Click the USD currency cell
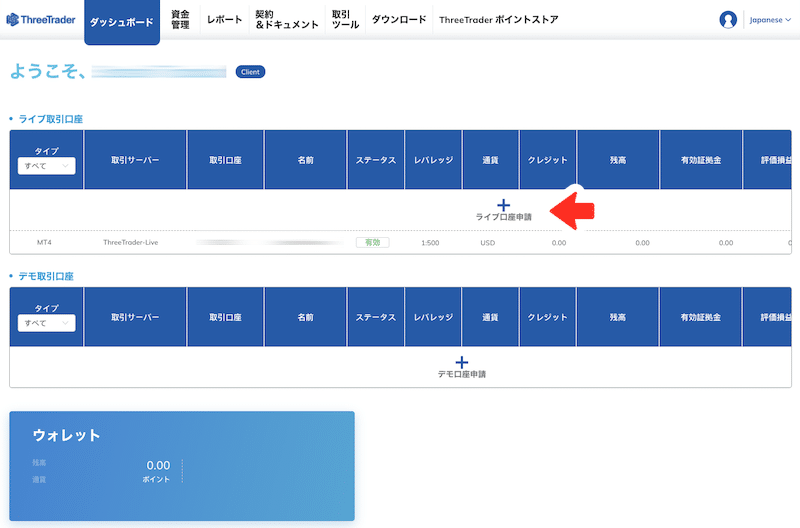The width and height of the screenshot is (800, 528). (x=488, y=243)
